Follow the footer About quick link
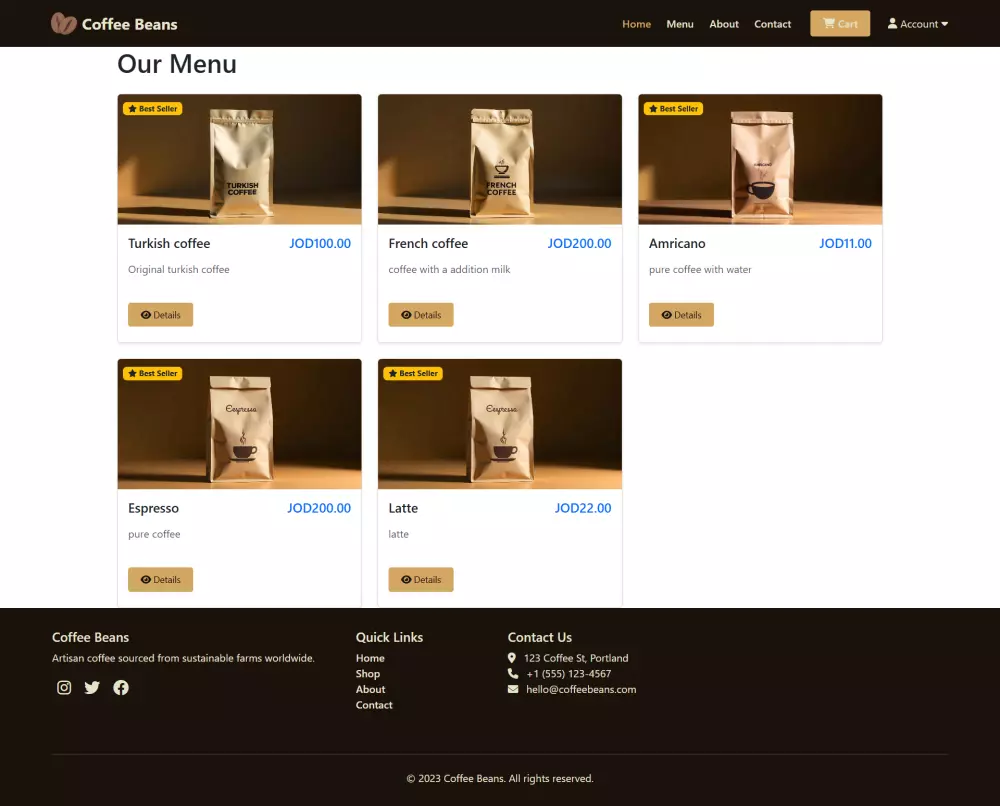The height and width of the screenshot is (806, 1000). pos(371,689)
